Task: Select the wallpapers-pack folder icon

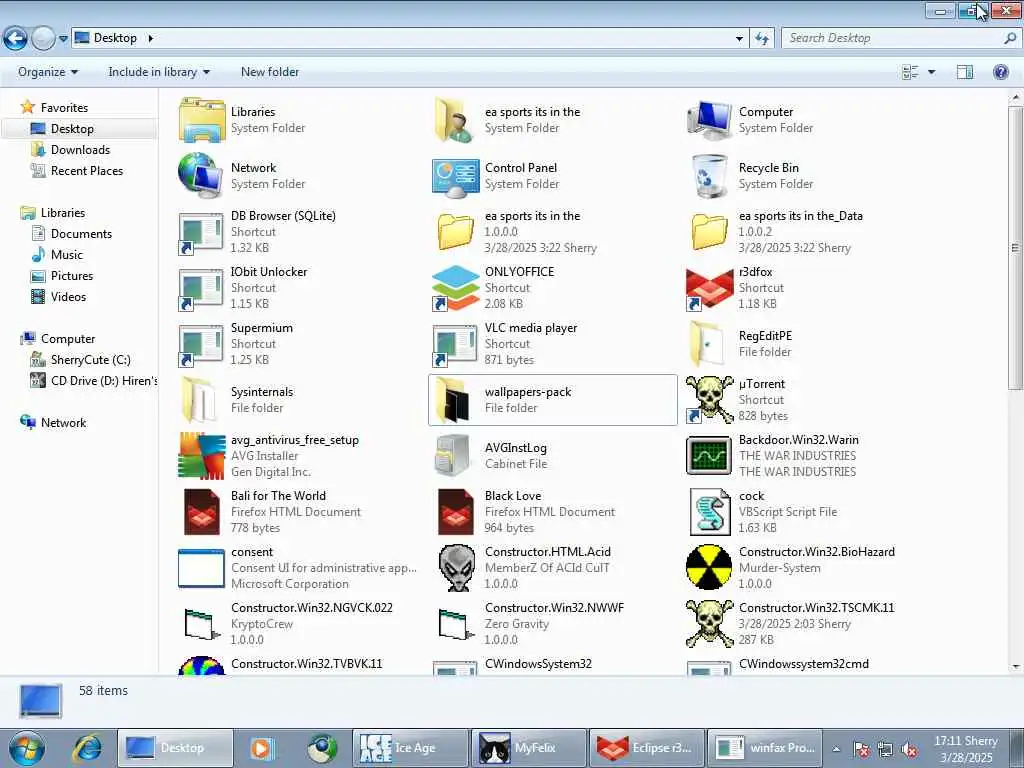Action: click(453, 400)
